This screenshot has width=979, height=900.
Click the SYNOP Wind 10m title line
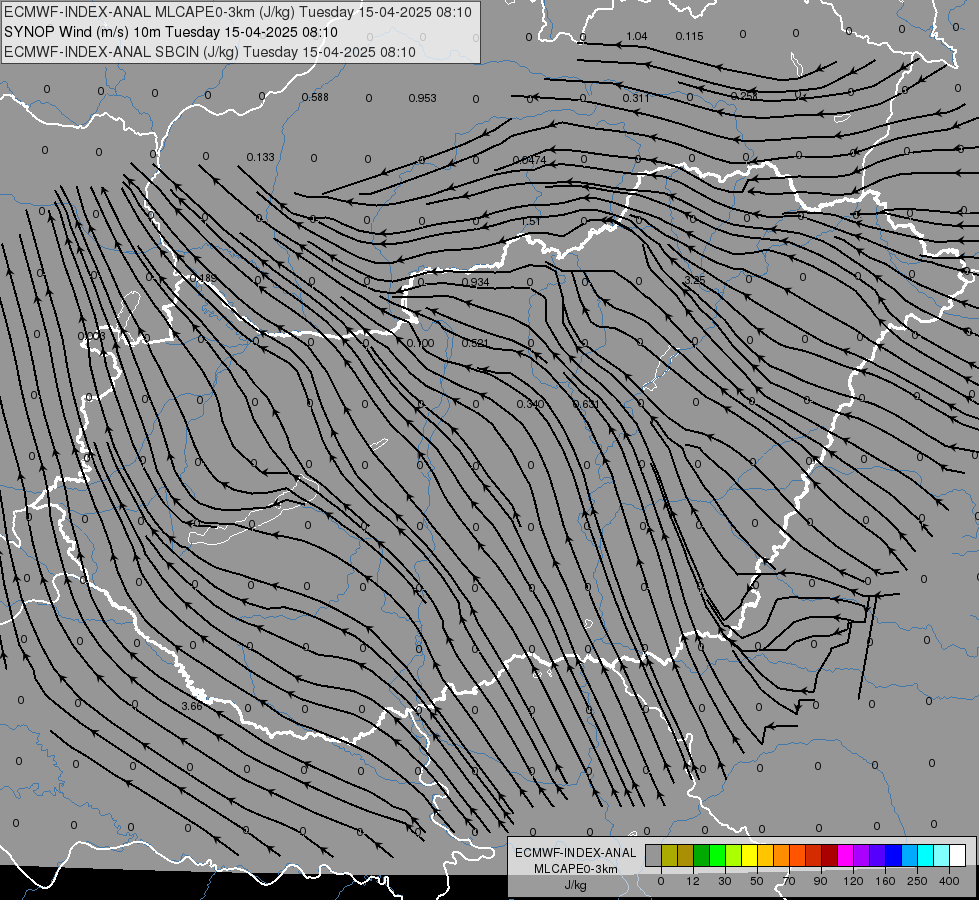pyautogui.click(x=170, y=32)
